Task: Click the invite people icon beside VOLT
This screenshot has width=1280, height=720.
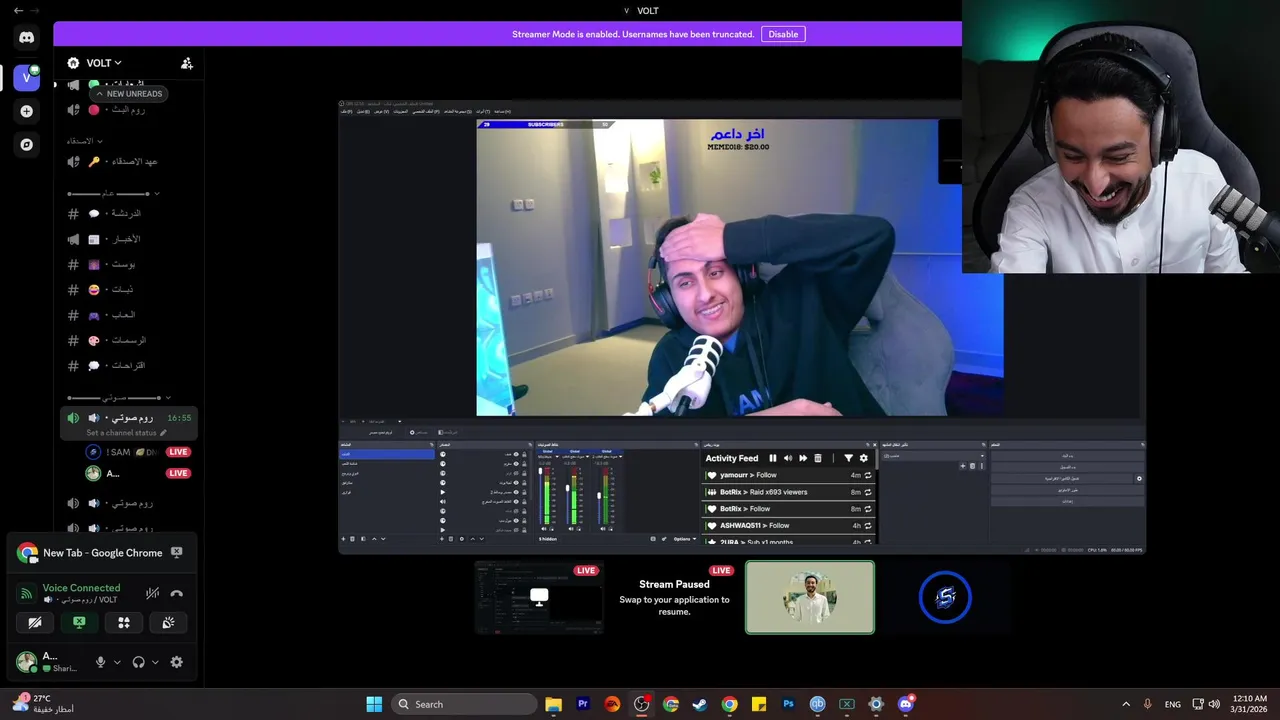Action: (187, 63)
